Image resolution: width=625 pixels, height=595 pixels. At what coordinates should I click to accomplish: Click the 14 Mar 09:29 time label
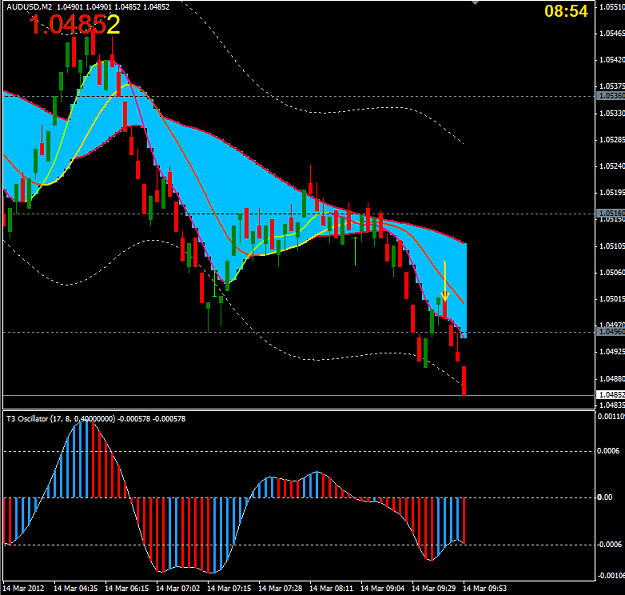434,588
